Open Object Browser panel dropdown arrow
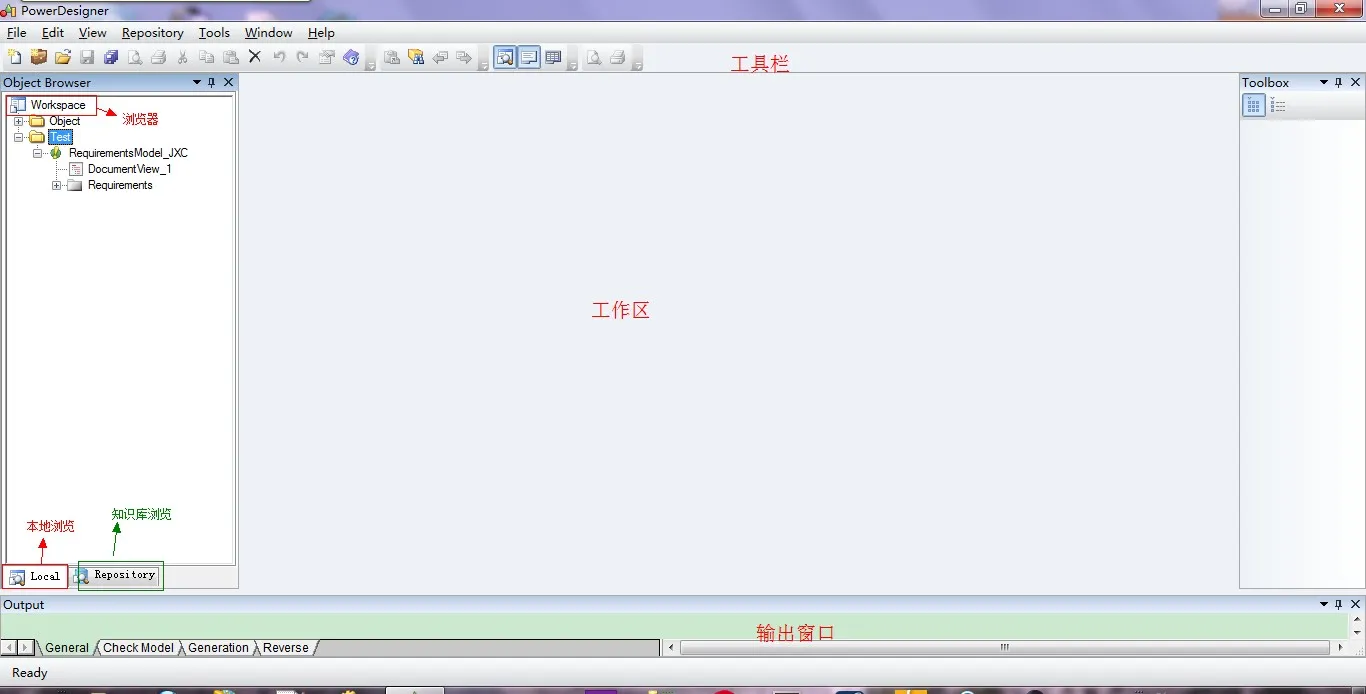 point(197,82)
